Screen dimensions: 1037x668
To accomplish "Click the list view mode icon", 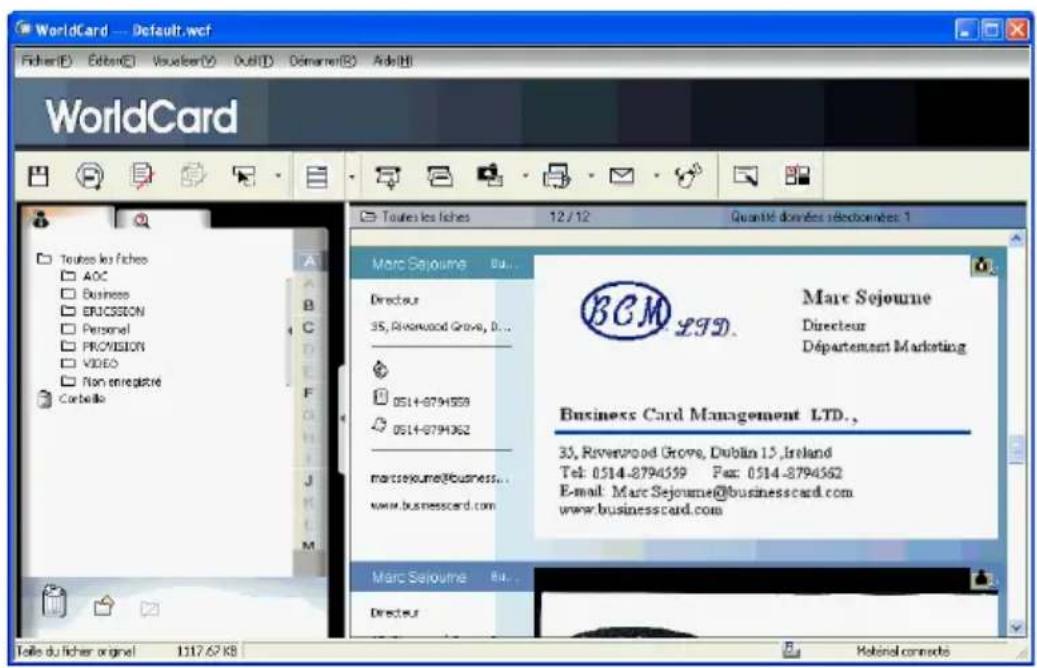I will click(x=317, y=177).
